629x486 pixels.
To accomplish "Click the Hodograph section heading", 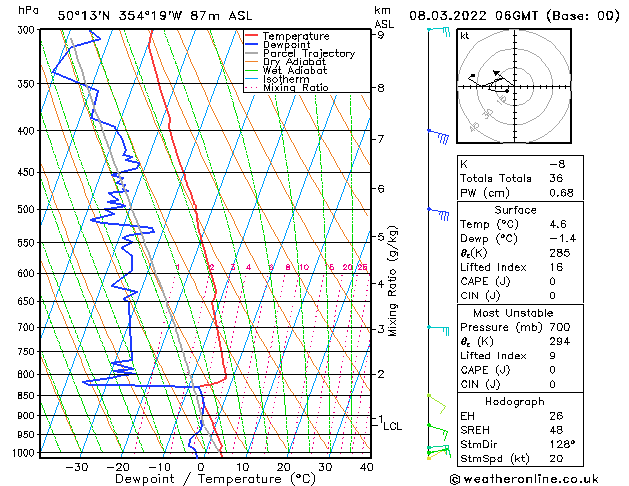I will coord(515,401).
